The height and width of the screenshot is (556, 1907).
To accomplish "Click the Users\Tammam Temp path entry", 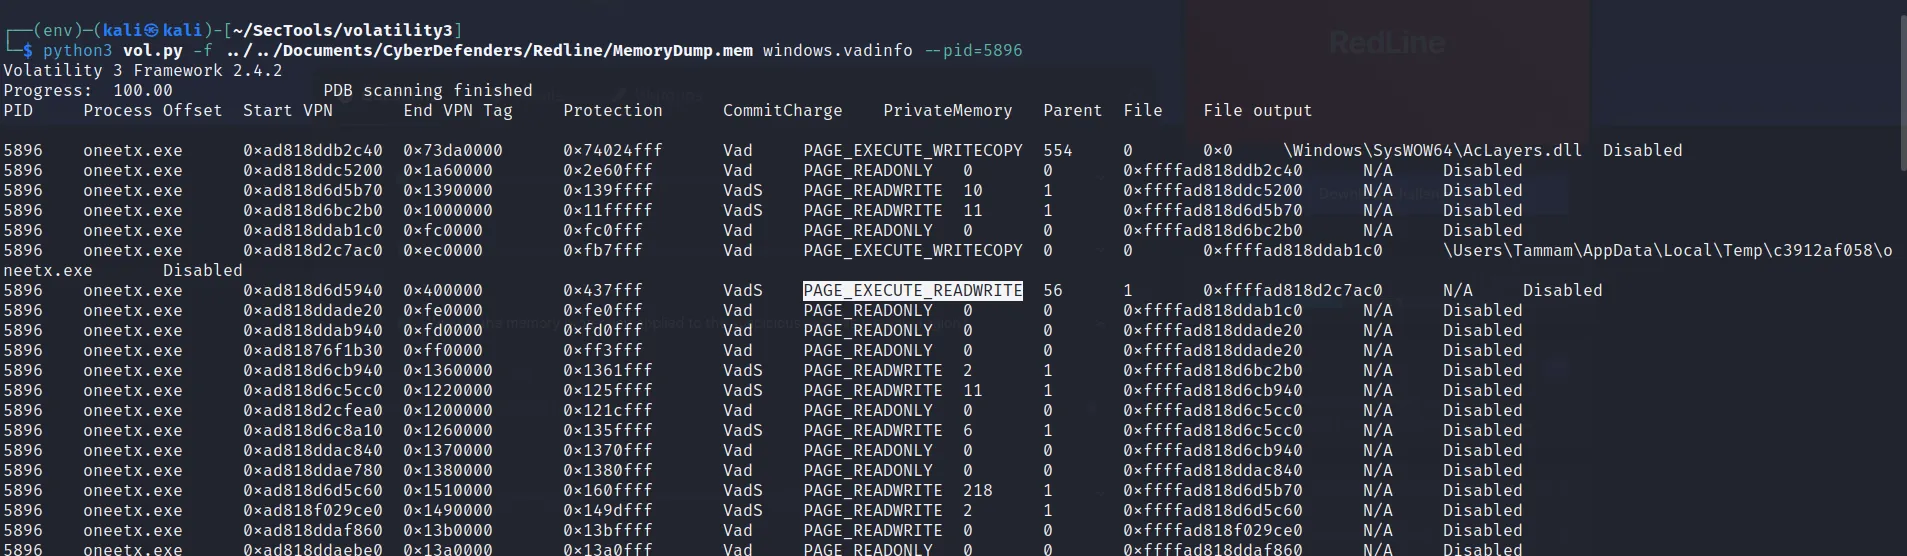I will 1667,251.
